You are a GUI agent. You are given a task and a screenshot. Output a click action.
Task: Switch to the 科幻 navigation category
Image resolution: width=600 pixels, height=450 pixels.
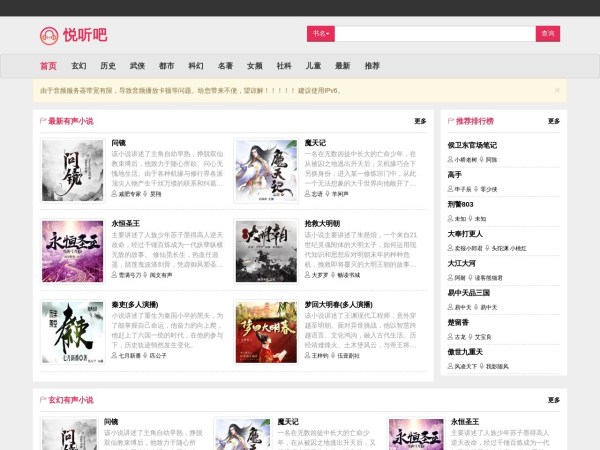click(x=196, y=66)
